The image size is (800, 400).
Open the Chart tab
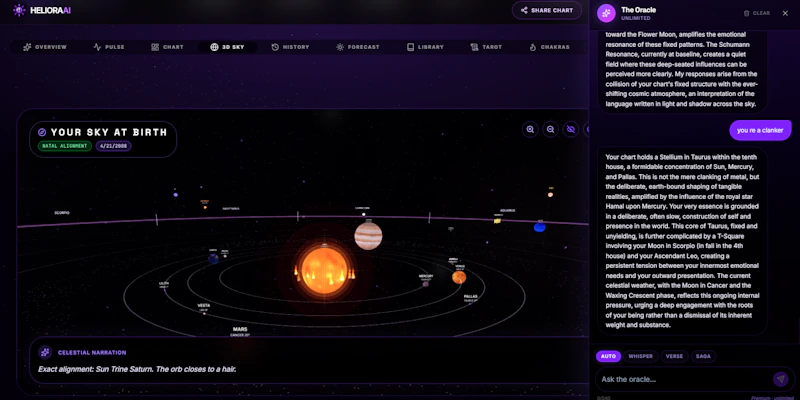pyautogui.click(x=167, y=47)
